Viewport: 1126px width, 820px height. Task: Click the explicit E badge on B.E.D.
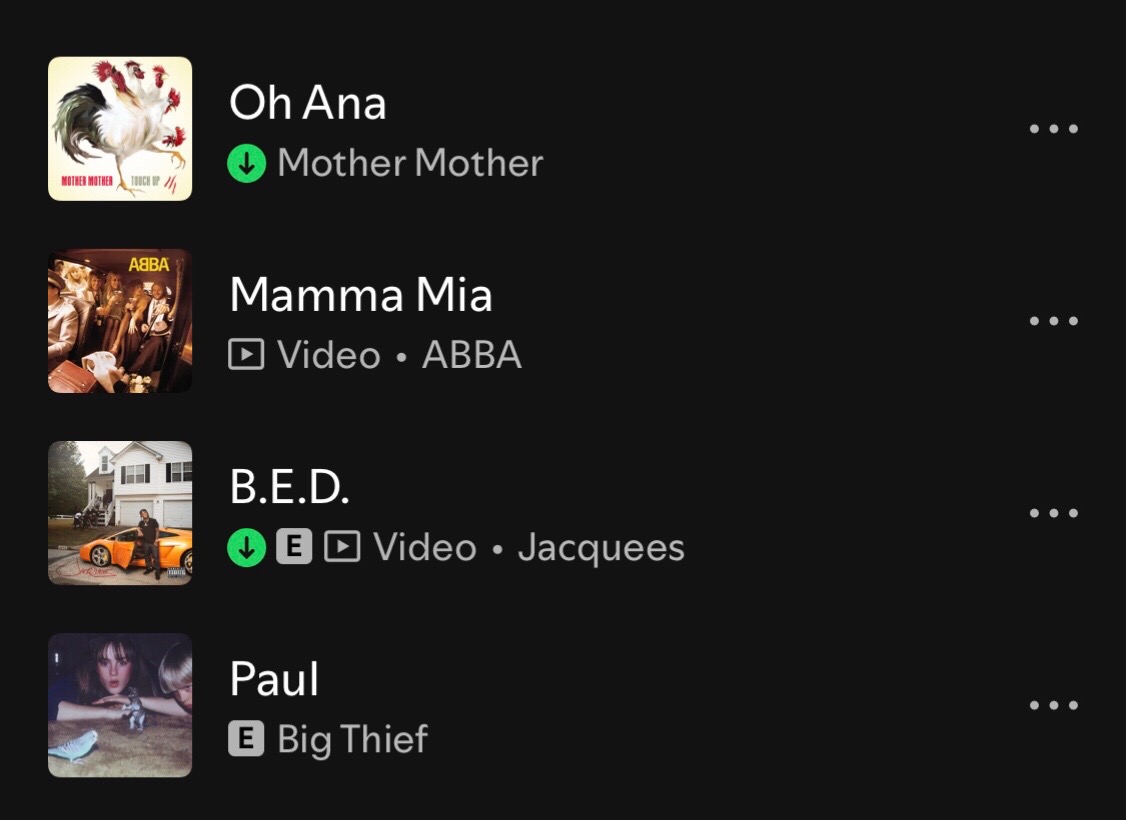[294, 547]
